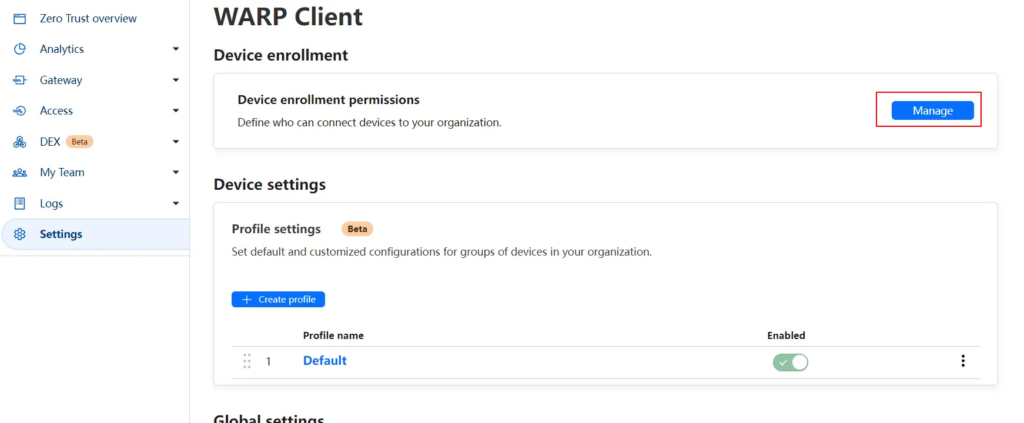Expand the Logs dropdown arrow
1024x423 pixels.
point(175,204)
